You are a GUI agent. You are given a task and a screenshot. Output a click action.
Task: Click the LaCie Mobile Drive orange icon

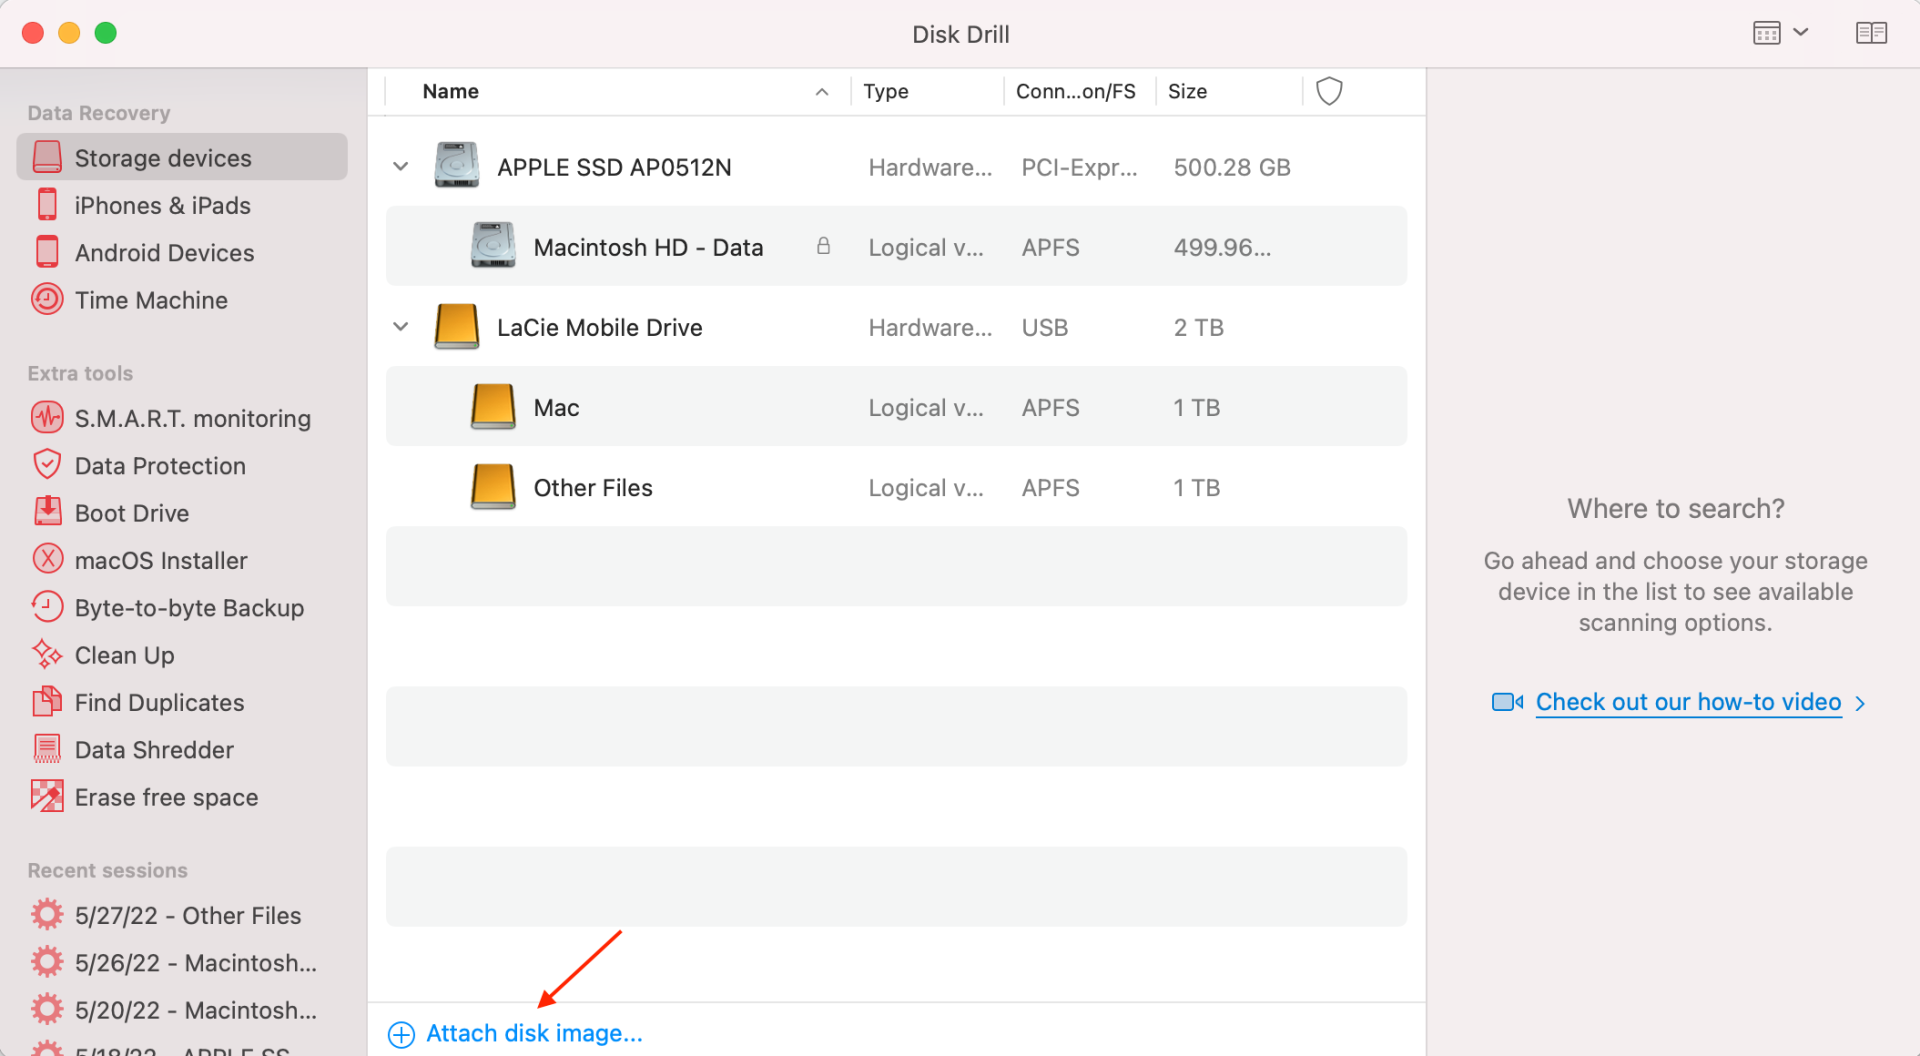coord(457,326)
